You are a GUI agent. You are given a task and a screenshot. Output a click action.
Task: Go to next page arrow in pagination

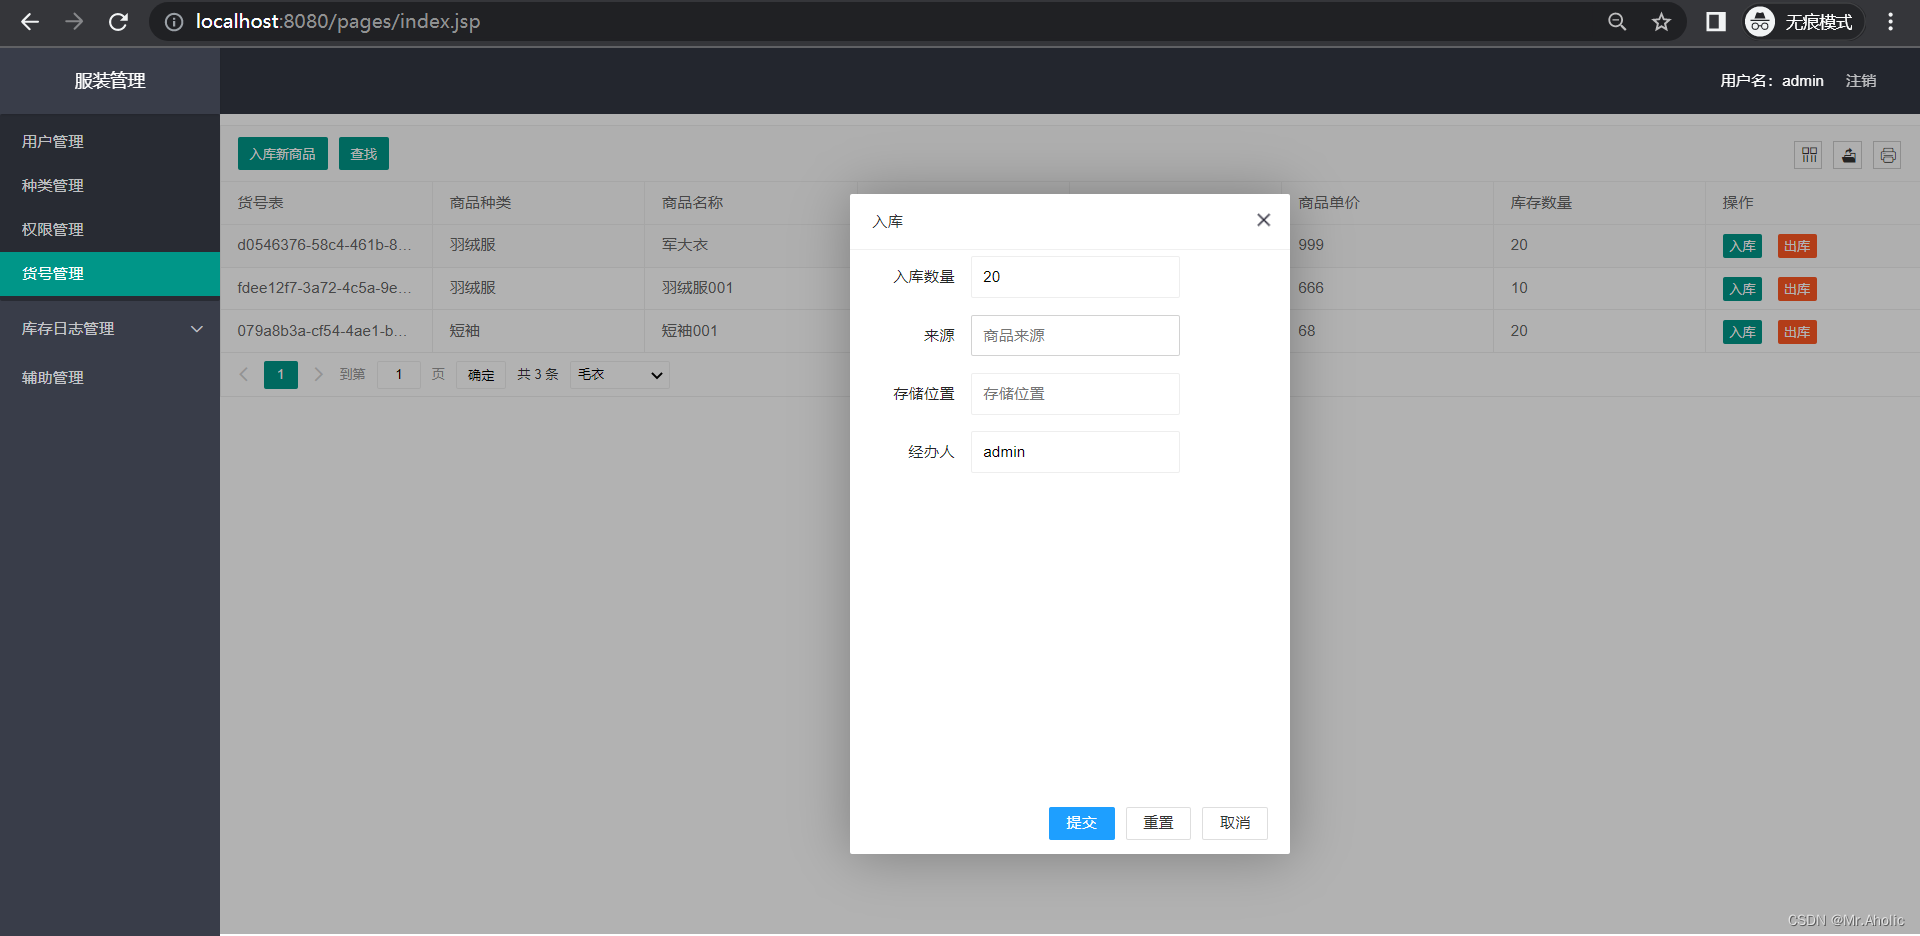318,375
